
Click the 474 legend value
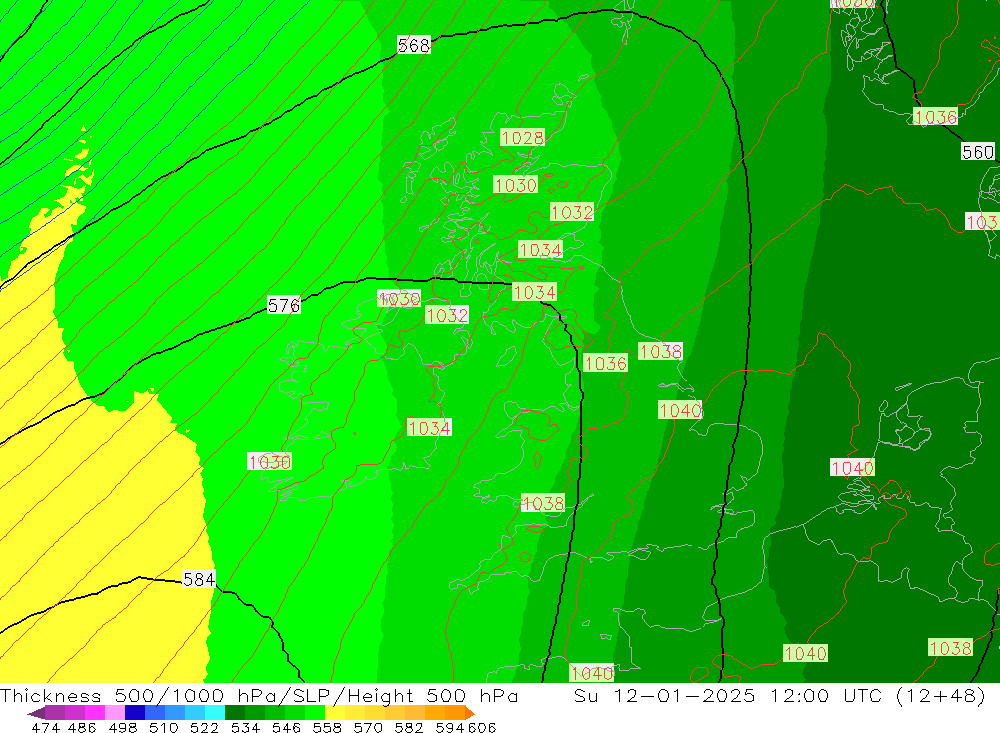pos(45,727)
